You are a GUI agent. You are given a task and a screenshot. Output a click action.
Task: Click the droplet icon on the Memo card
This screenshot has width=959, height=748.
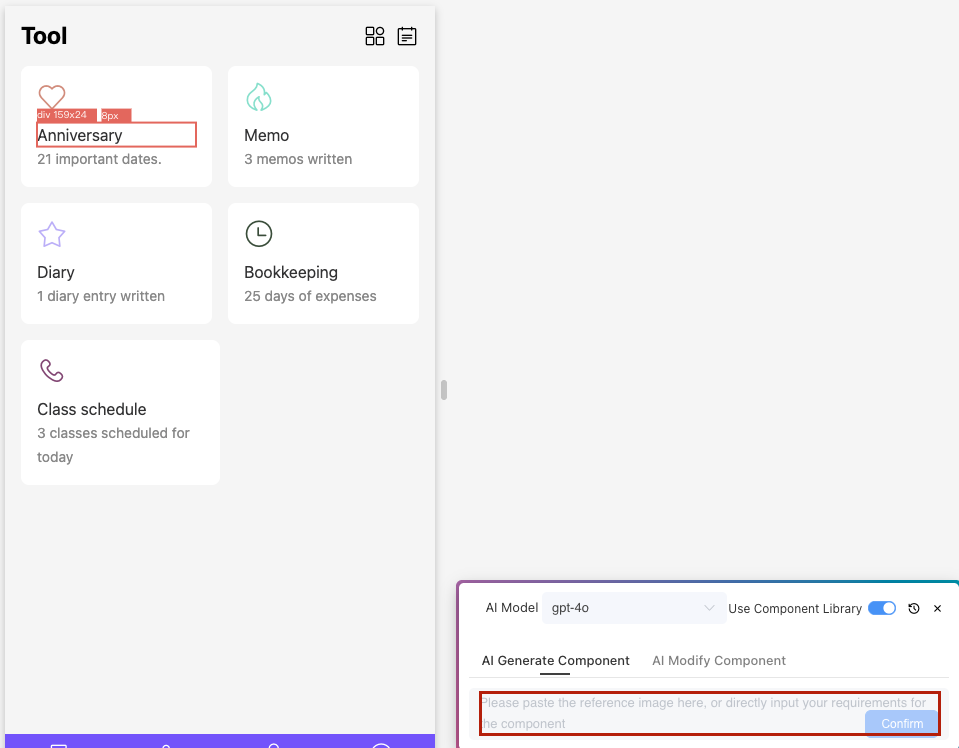pos(258,96)
